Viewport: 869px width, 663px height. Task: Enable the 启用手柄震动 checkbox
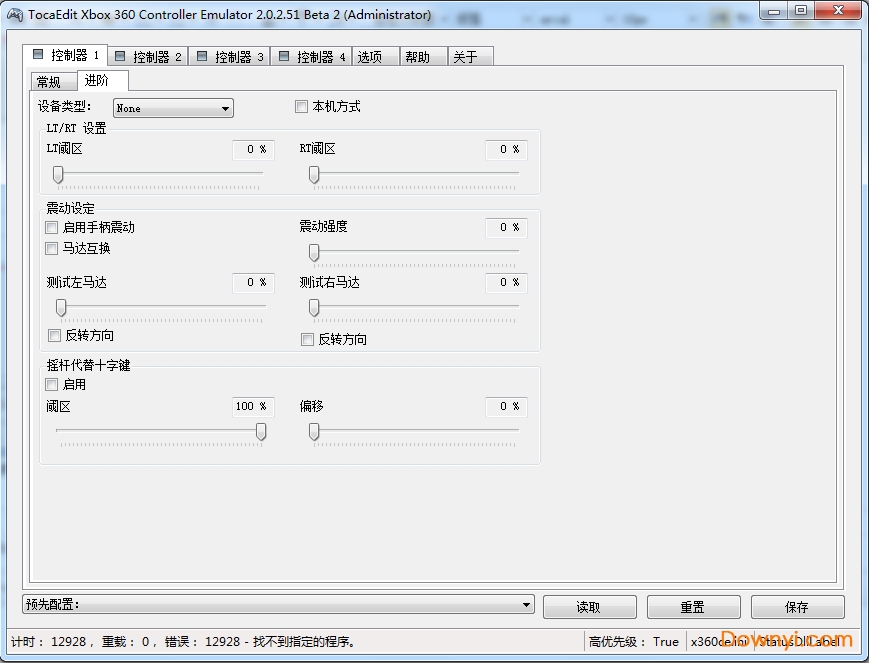[x=51, y=227]
